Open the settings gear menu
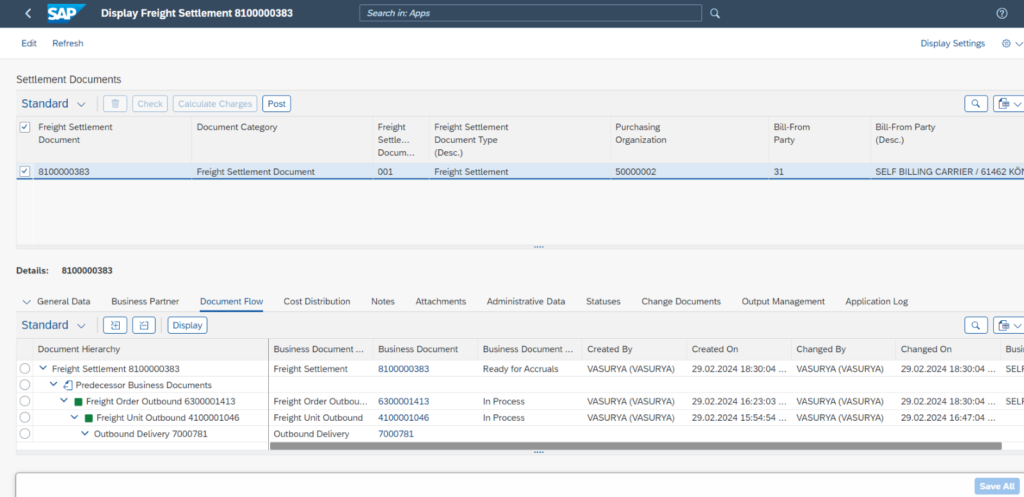The width and height of the screenshot is (1024, 497). coord(1007,44)
